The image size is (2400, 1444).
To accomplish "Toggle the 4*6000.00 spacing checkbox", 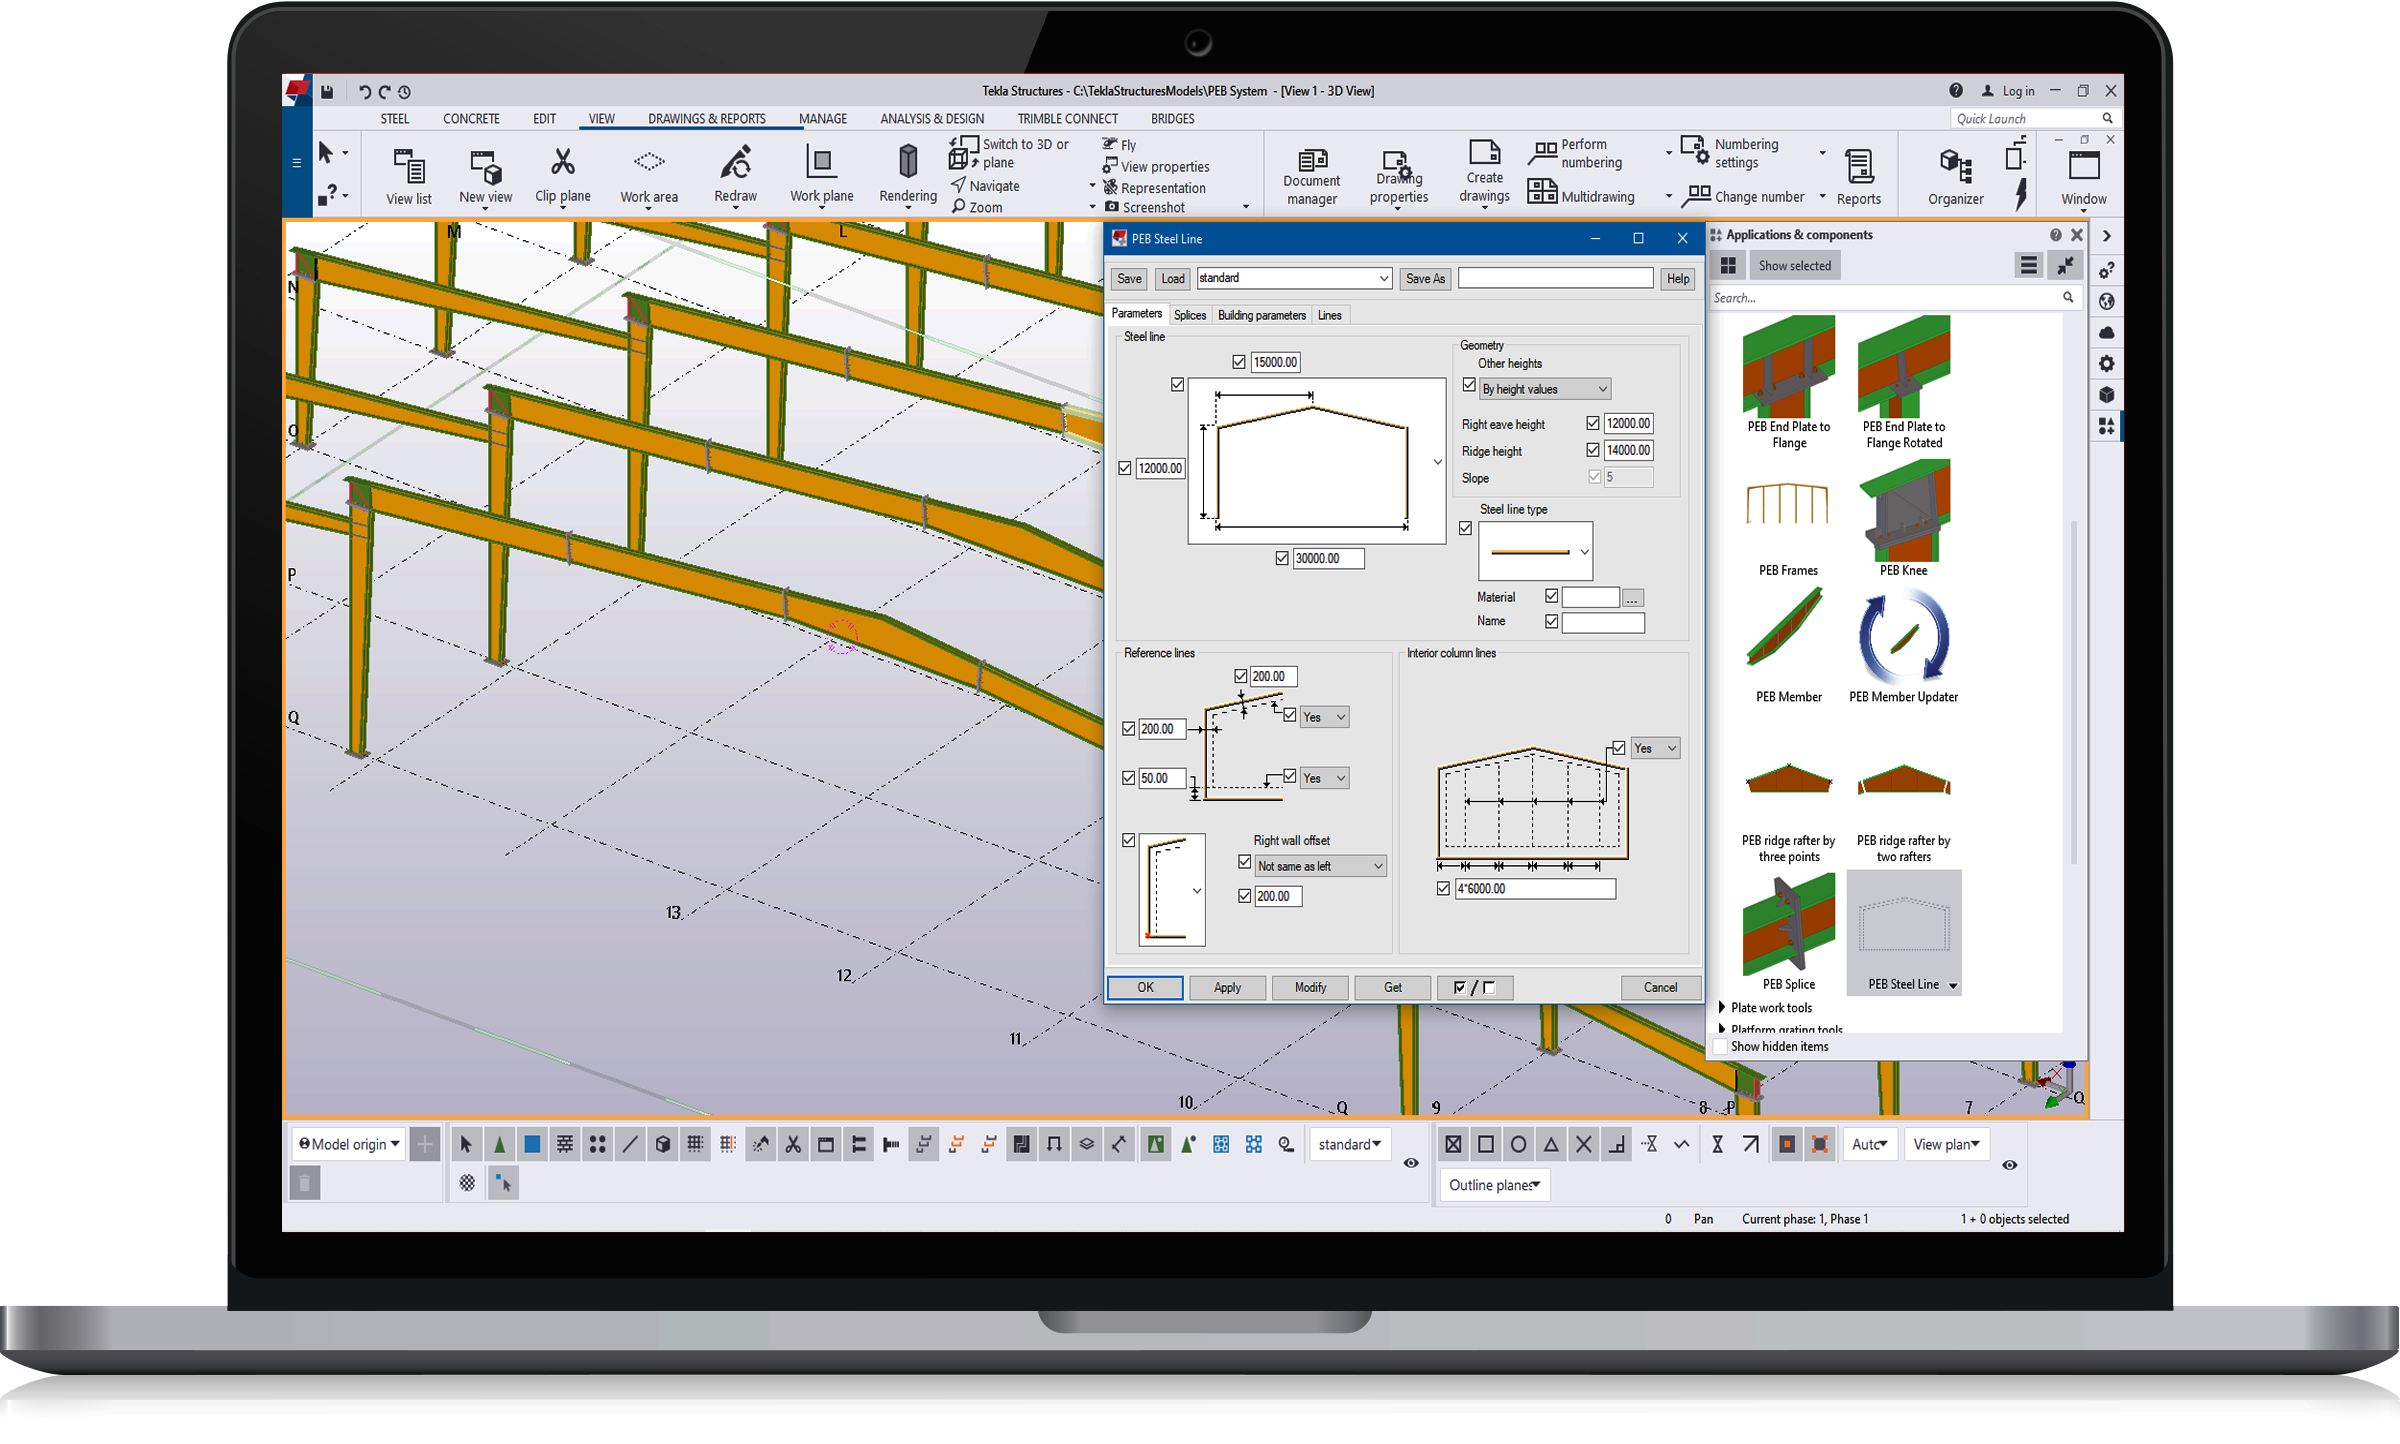I will (1443, 888).
